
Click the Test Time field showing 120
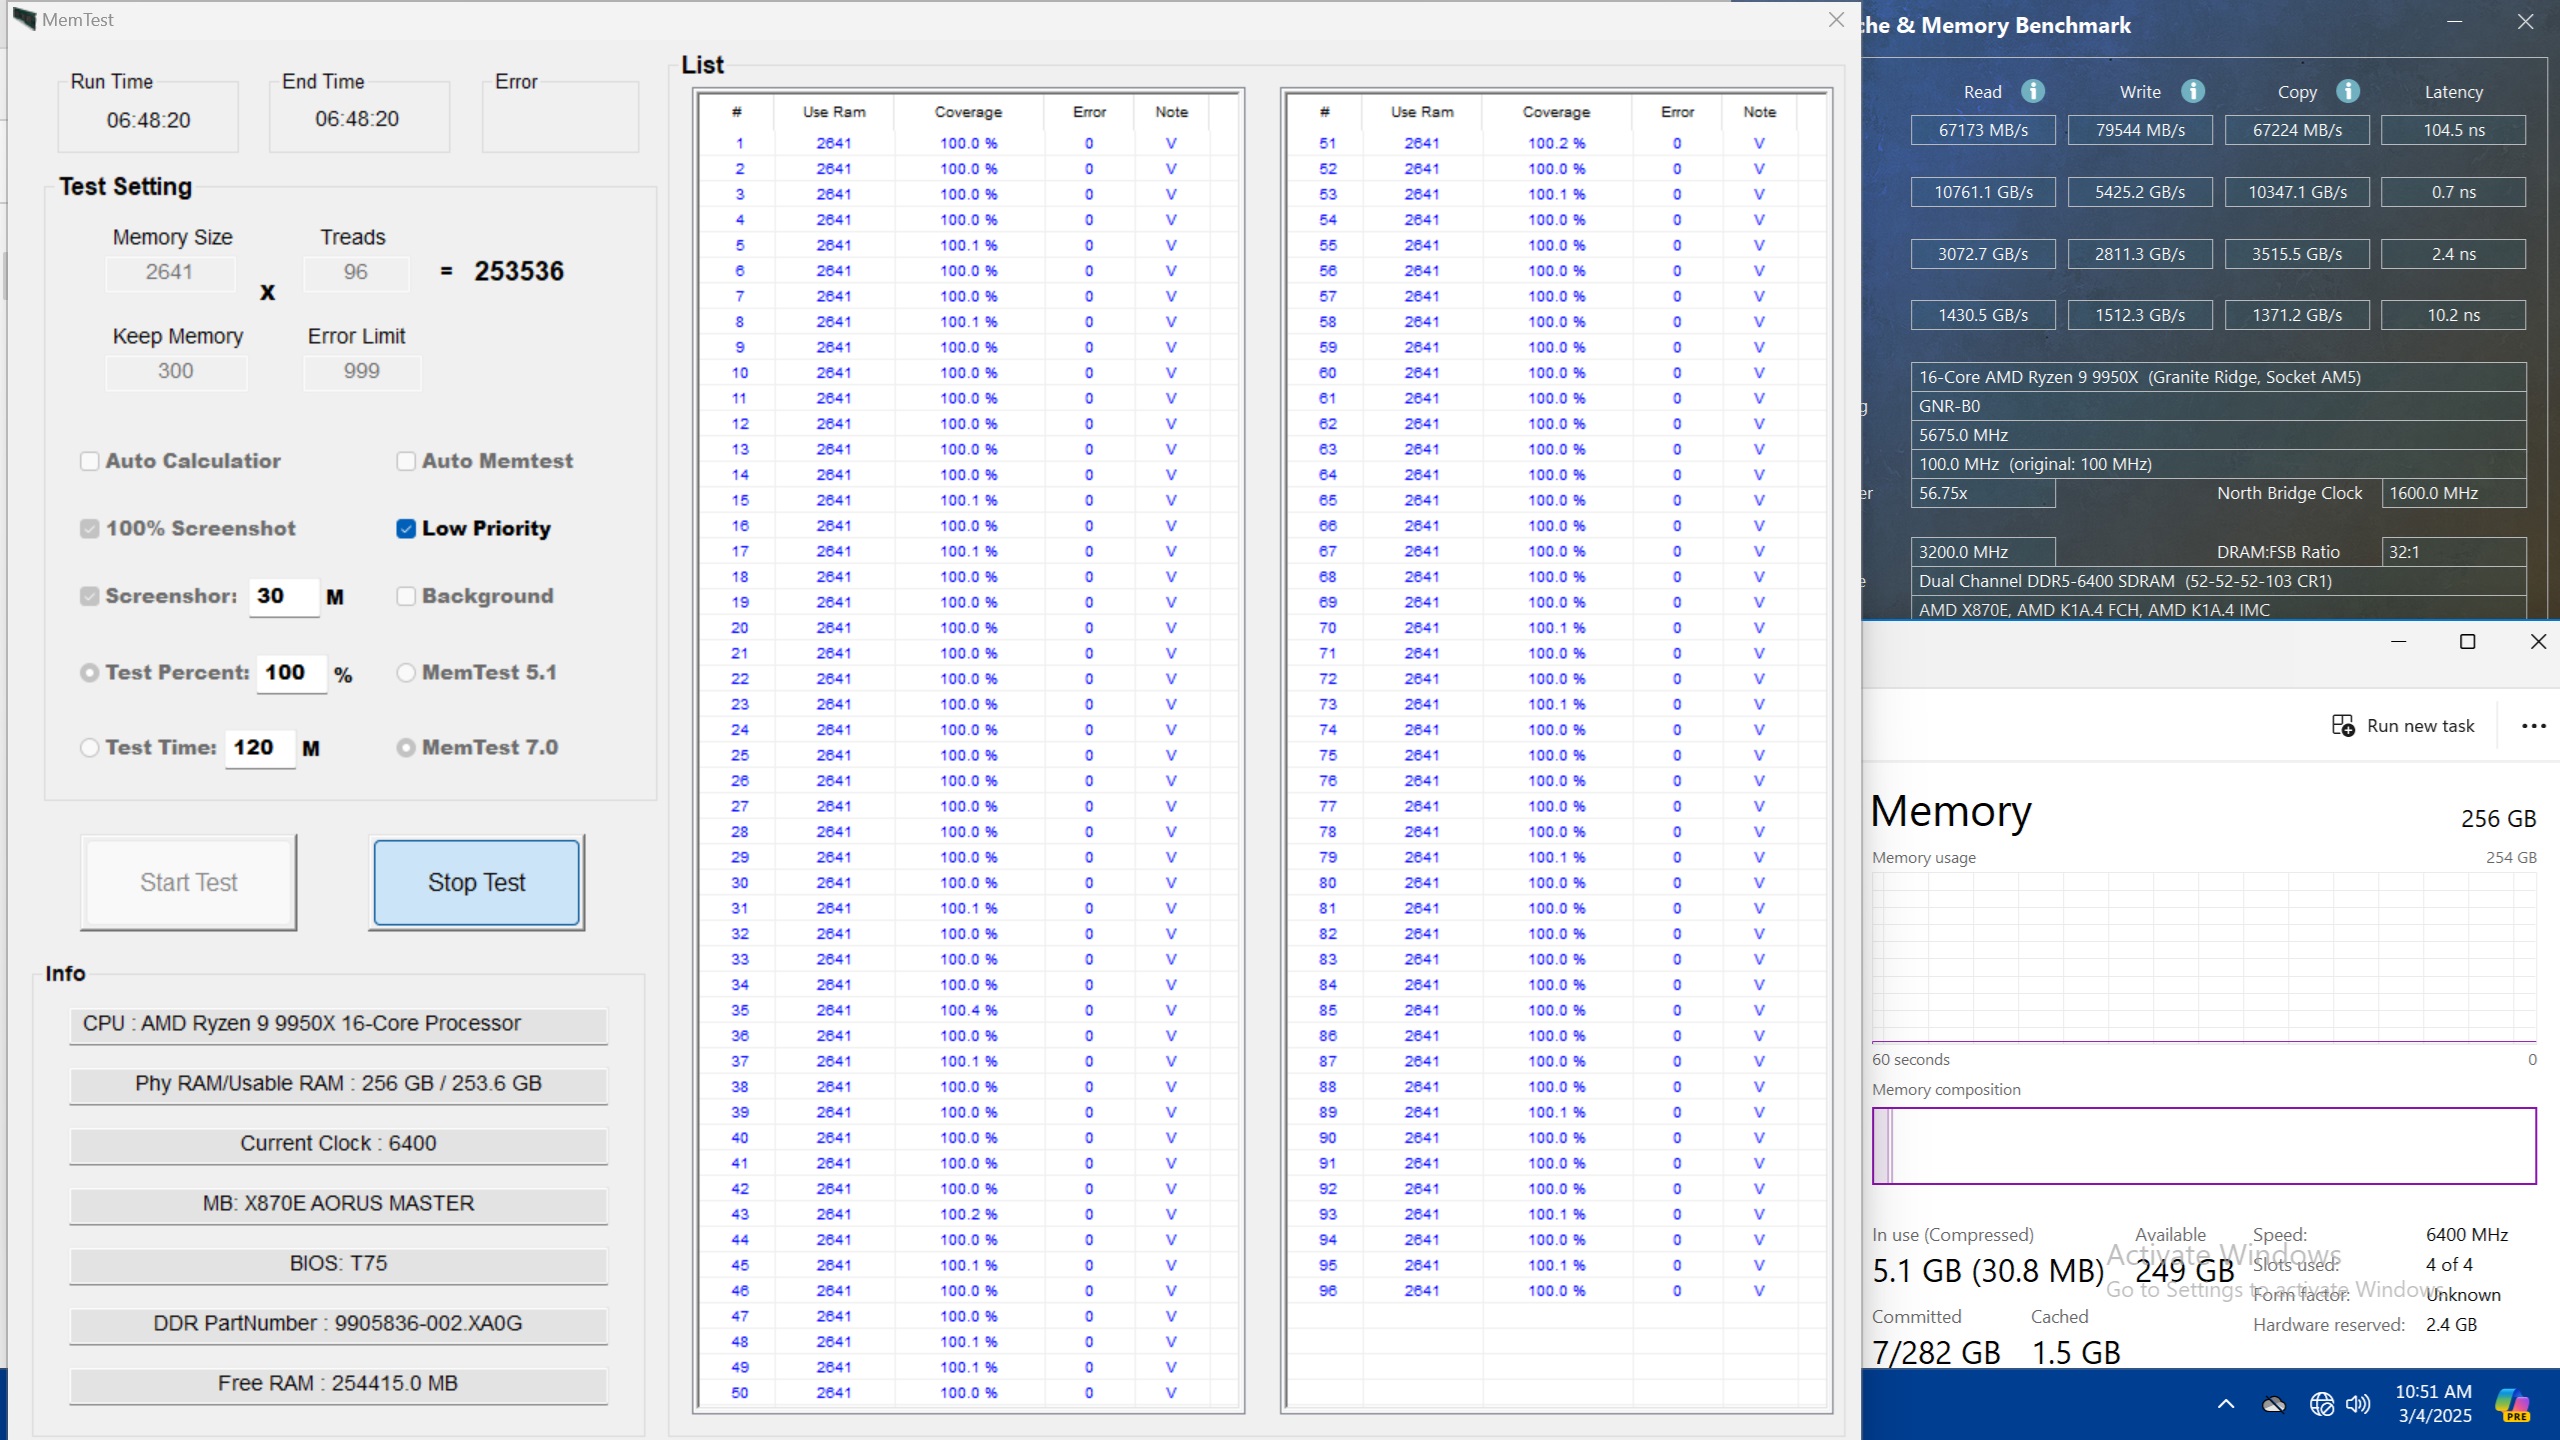coord(260,748)
